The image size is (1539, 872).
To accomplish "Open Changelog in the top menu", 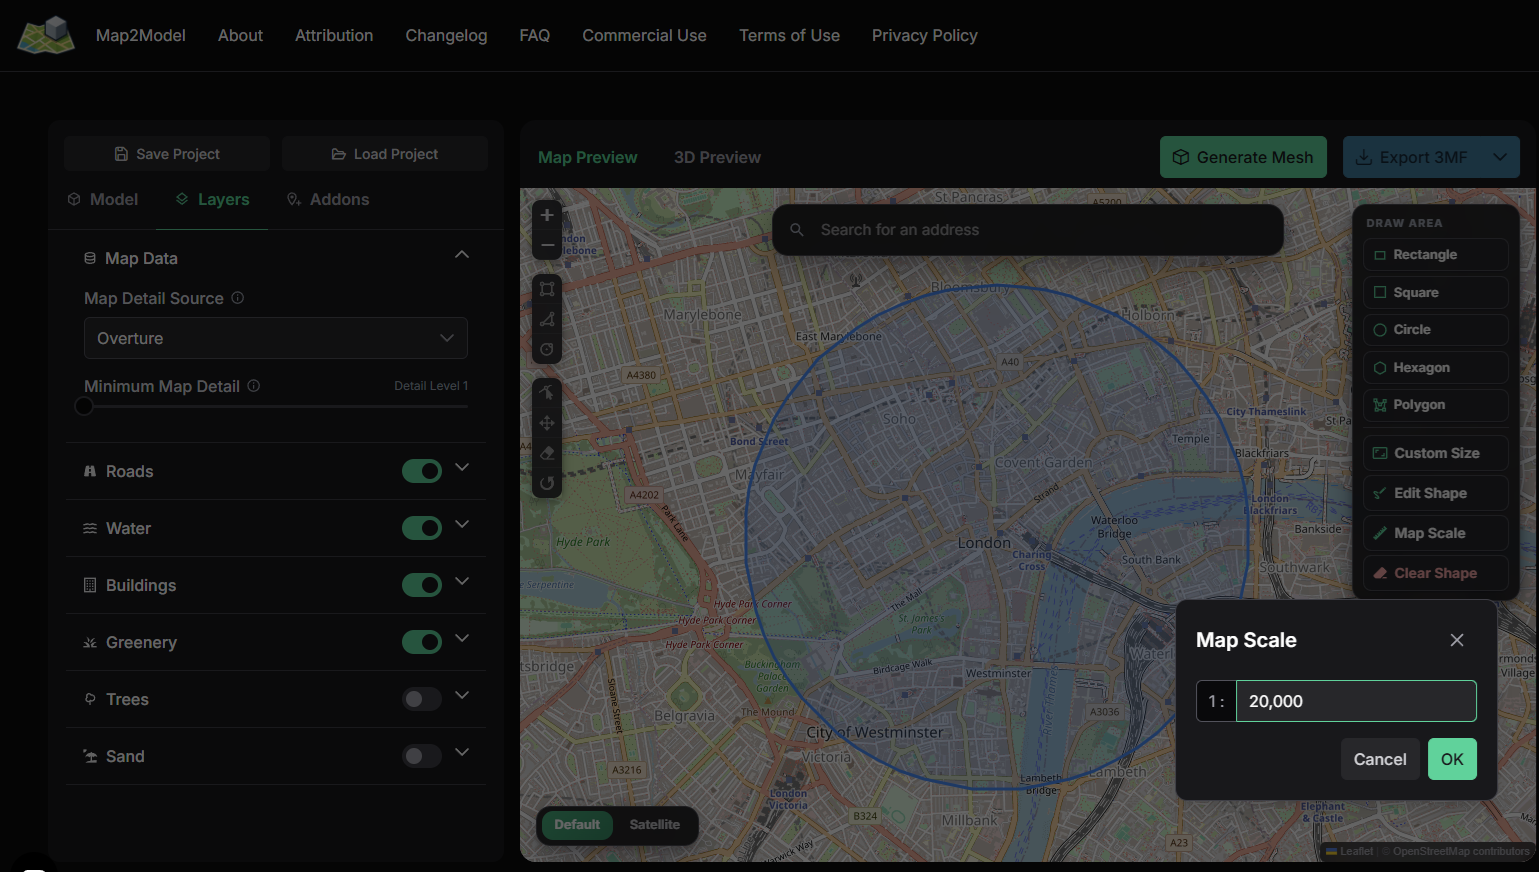I will (446, 35).
